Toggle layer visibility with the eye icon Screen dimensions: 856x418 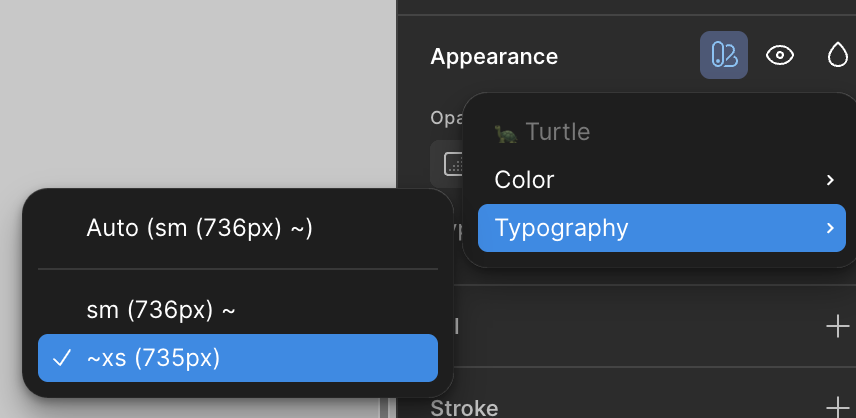780,56
